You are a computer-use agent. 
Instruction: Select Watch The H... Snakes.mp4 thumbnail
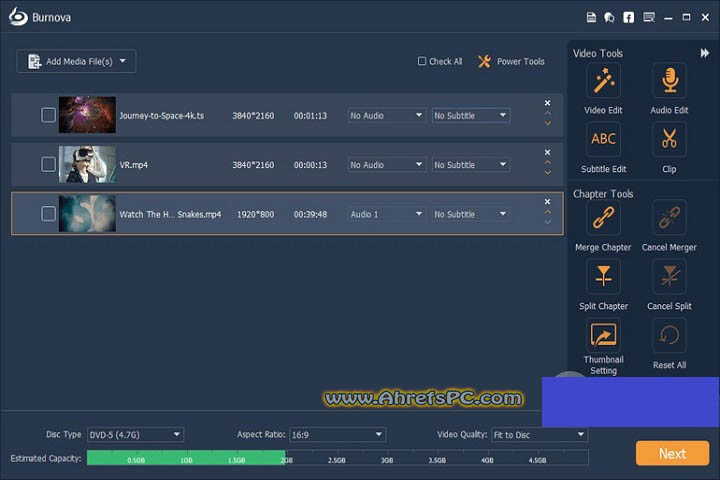coord(87,213)
